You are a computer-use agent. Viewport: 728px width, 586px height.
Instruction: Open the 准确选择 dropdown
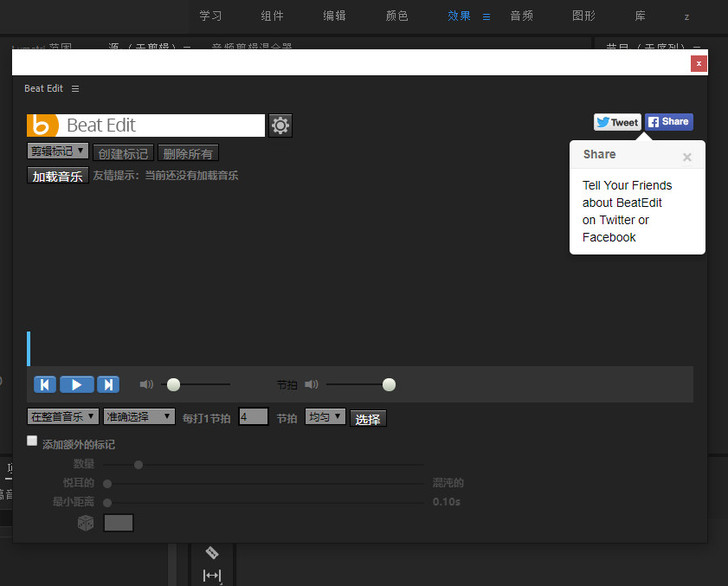[x=139, y=416]
